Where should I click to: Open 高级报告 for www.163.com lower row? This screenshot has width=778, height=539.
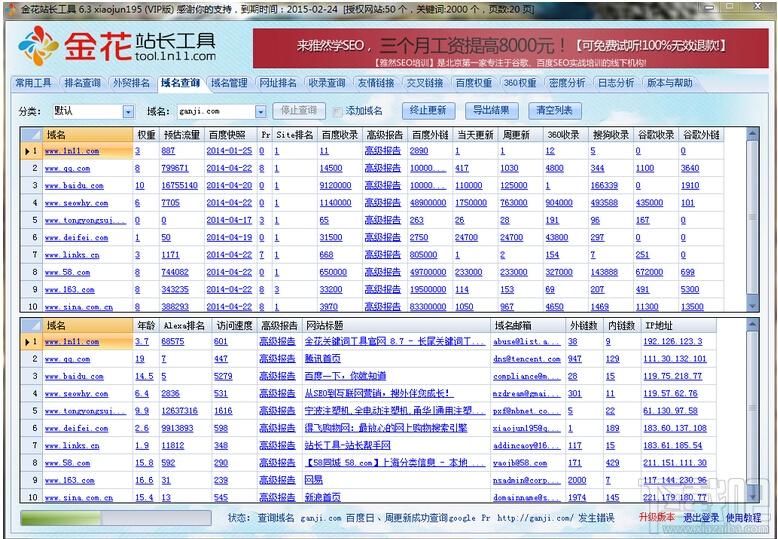[277, 480]
